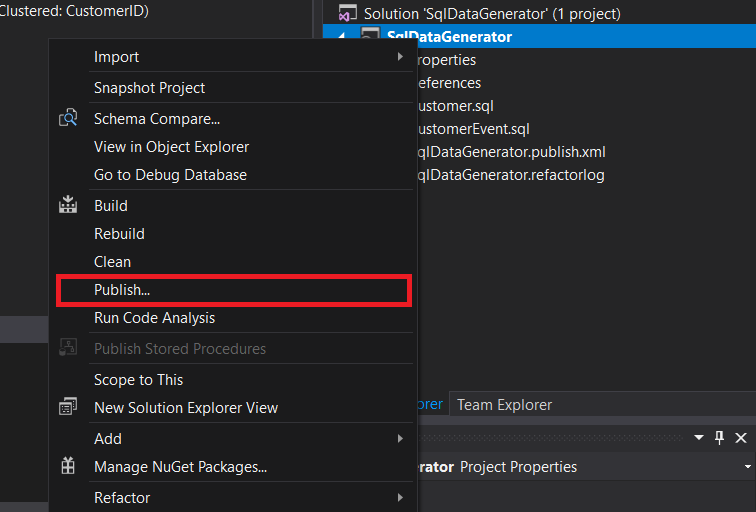Open SqlDataGenerator.publish.xml file
The image size is (756, 512).
[x=512, y=152]
